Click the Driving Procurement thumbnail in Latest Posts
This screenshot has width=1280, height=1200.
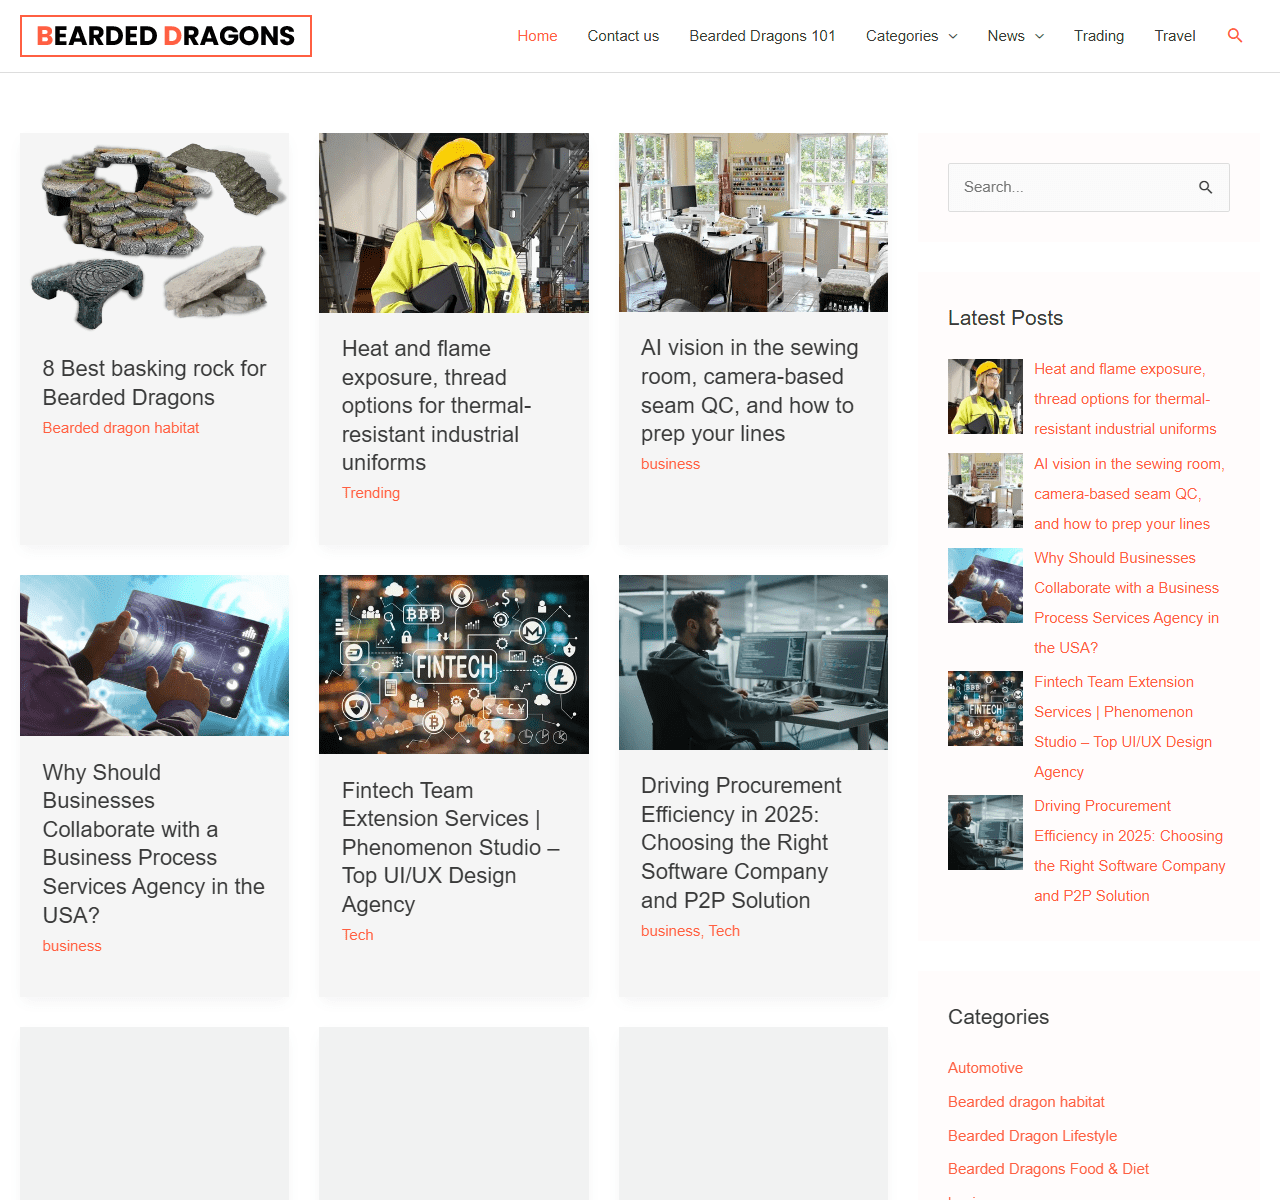click(x=985, y=832)
